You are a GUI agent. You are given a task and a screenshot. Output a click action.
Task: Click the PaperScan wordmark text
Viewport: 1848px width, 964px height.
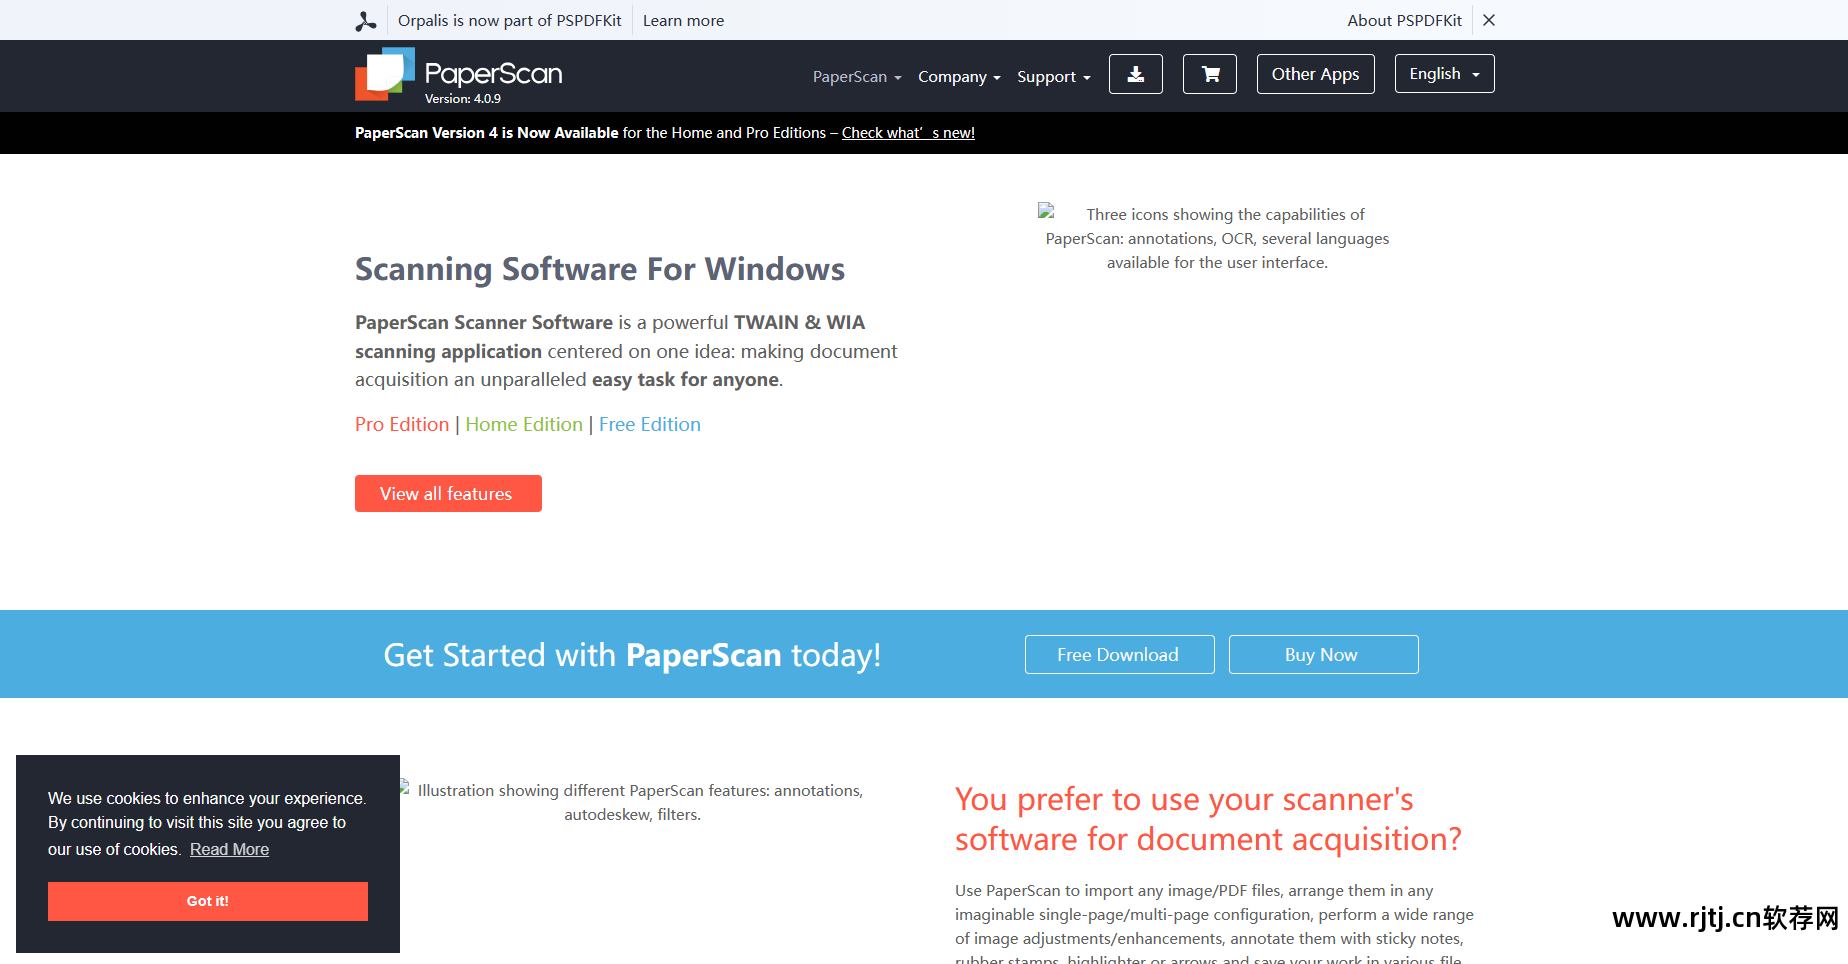(x=493, y=73)
